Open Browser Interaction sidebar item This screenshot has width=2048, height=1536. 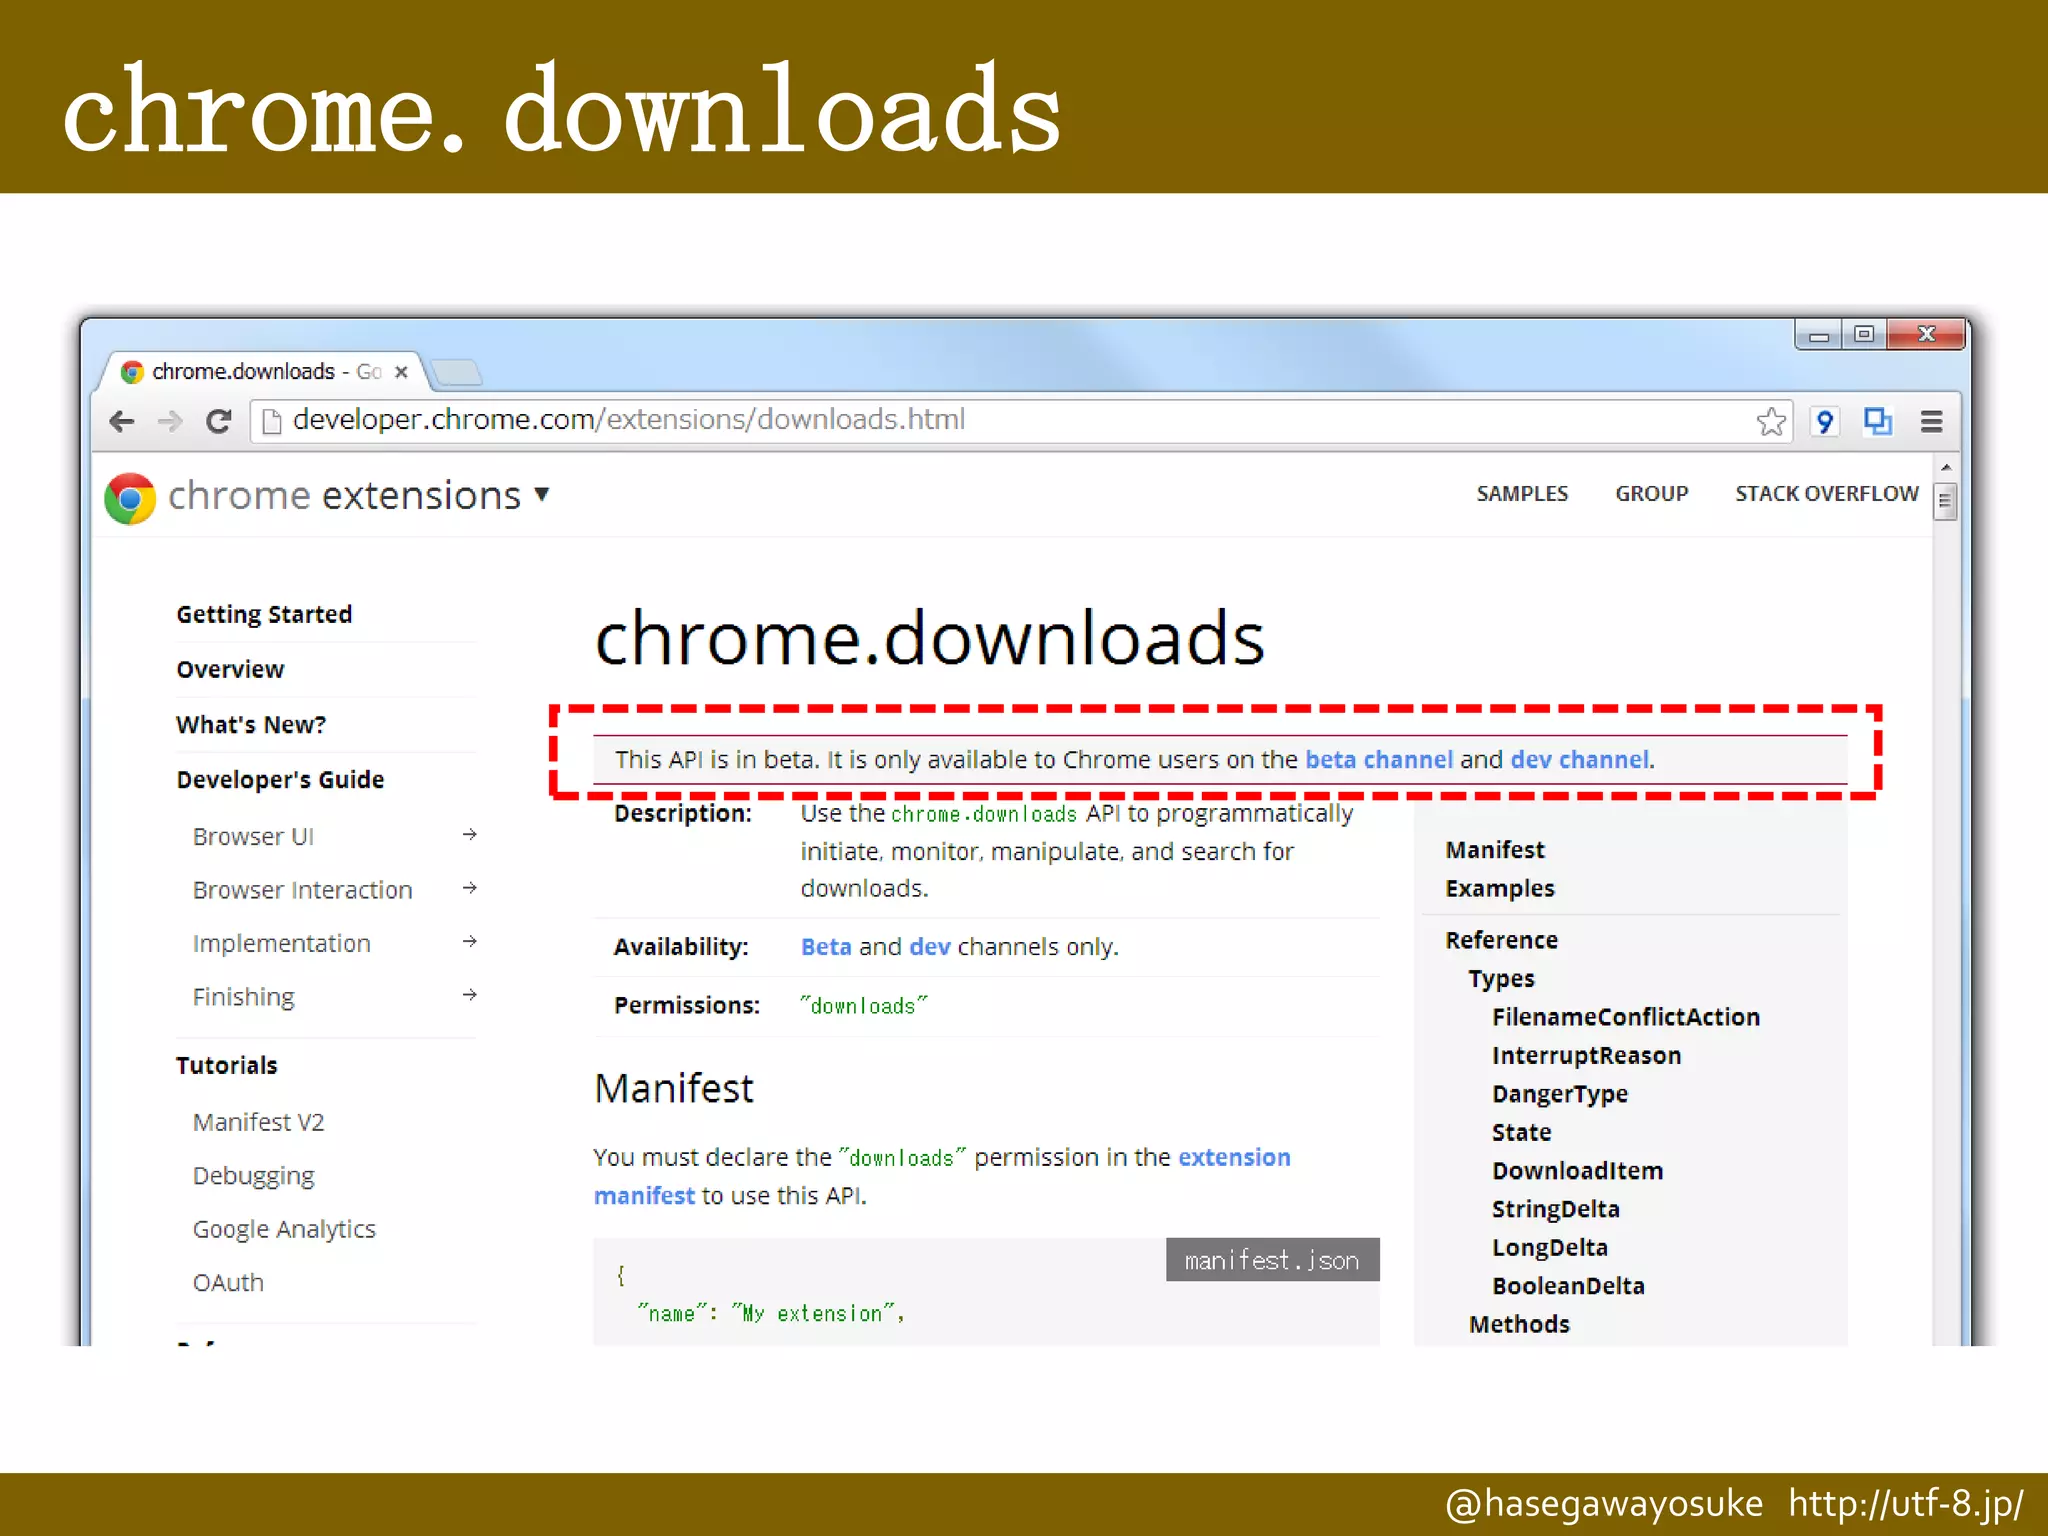(302, 890)
